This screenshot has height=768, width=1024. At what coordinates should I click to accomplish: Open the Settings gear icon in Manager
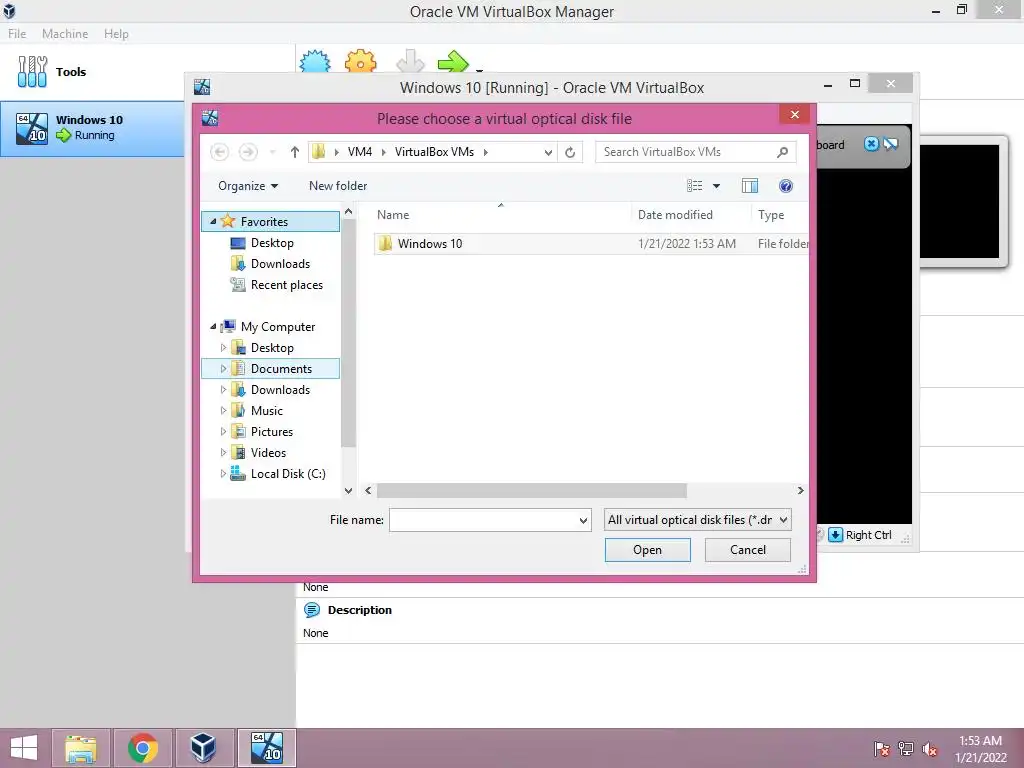click(360, 62)
